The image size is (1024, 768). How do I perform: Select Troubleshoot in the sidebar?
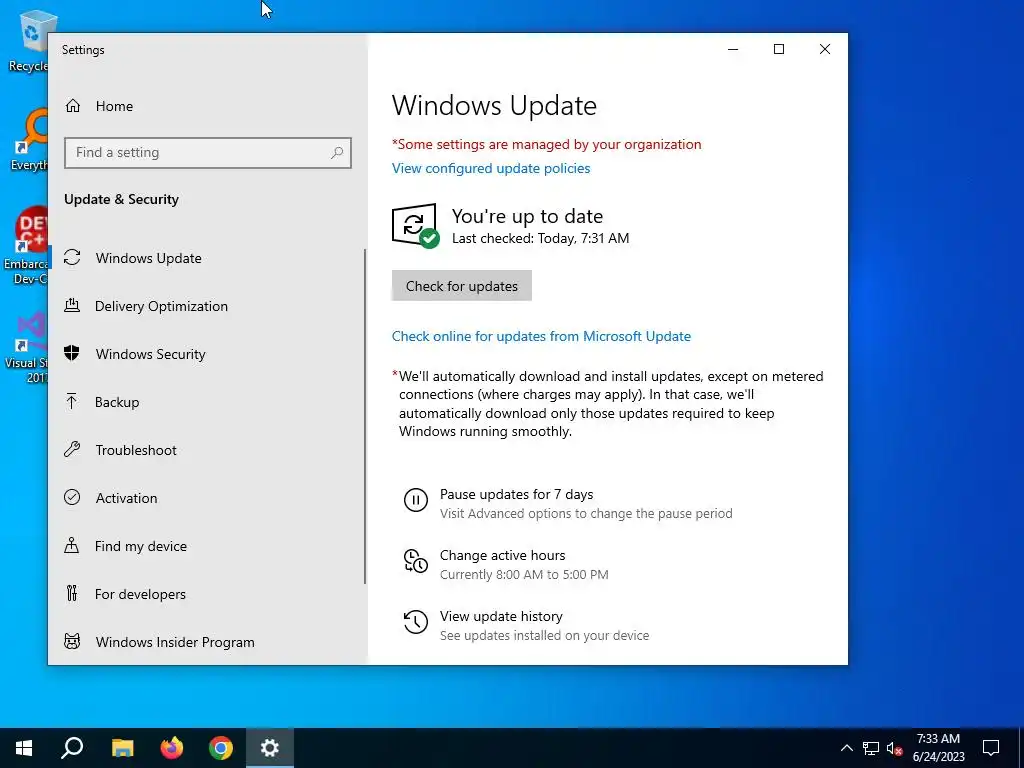pos(206,450)
